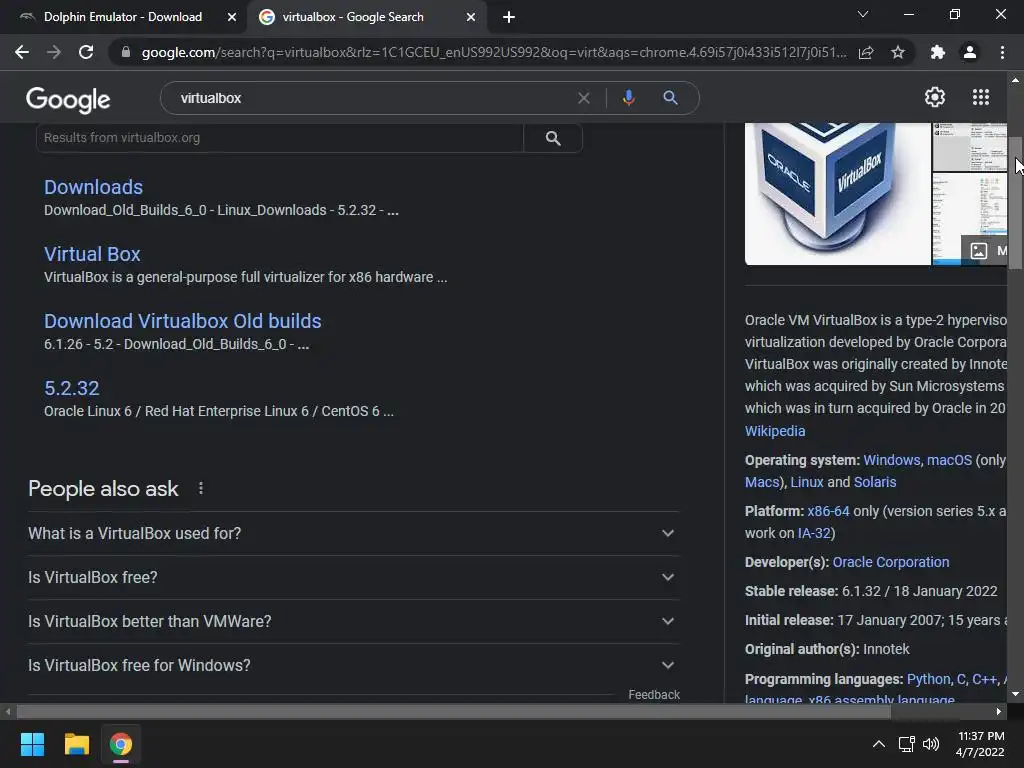Screen dimensions: 1024x768
Task: Click Feedback under People also ask
Action: [654, 695]
